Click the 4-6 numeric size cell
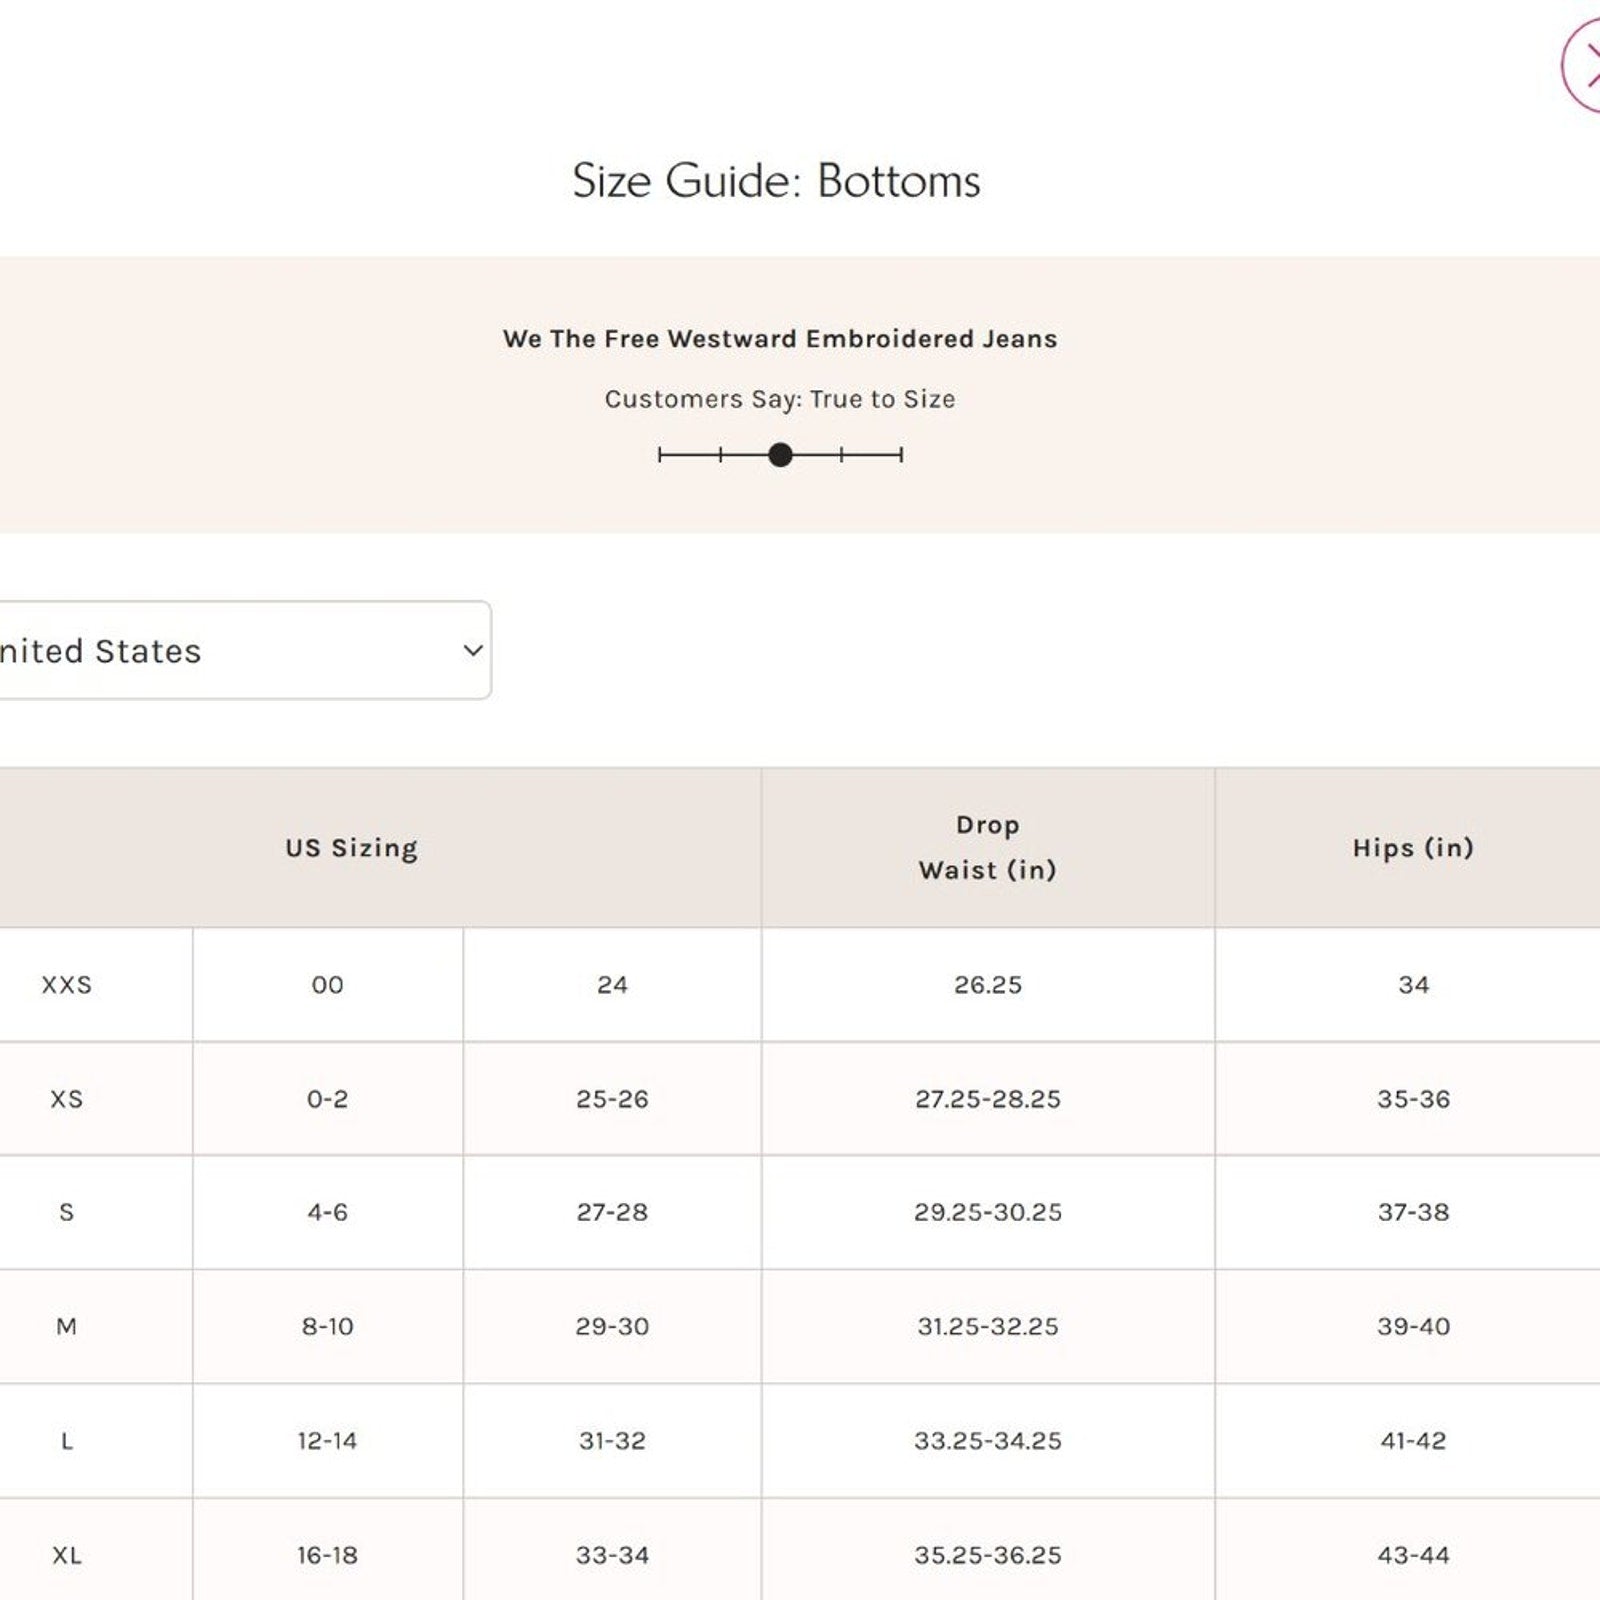This screenshot has height=1600, width=1600. pyautogui.click(x=327, y=1213)
